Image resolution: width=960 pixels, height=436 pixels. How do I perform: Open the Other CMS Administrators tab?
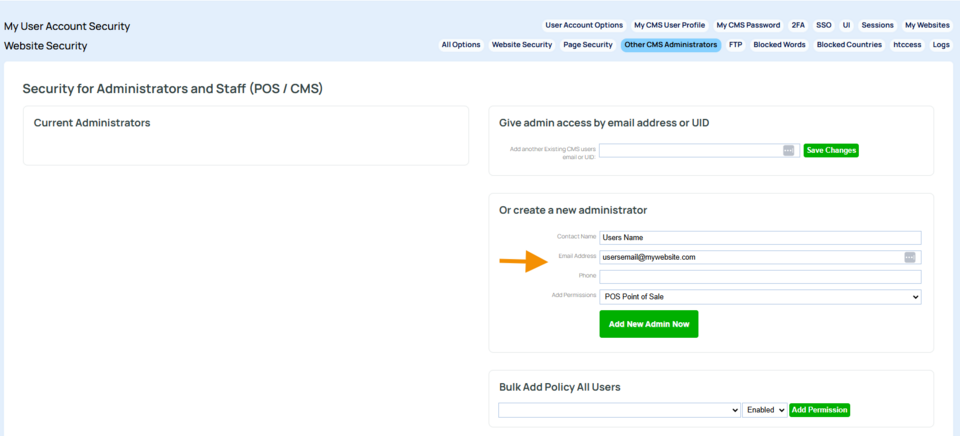pos(671,45)
